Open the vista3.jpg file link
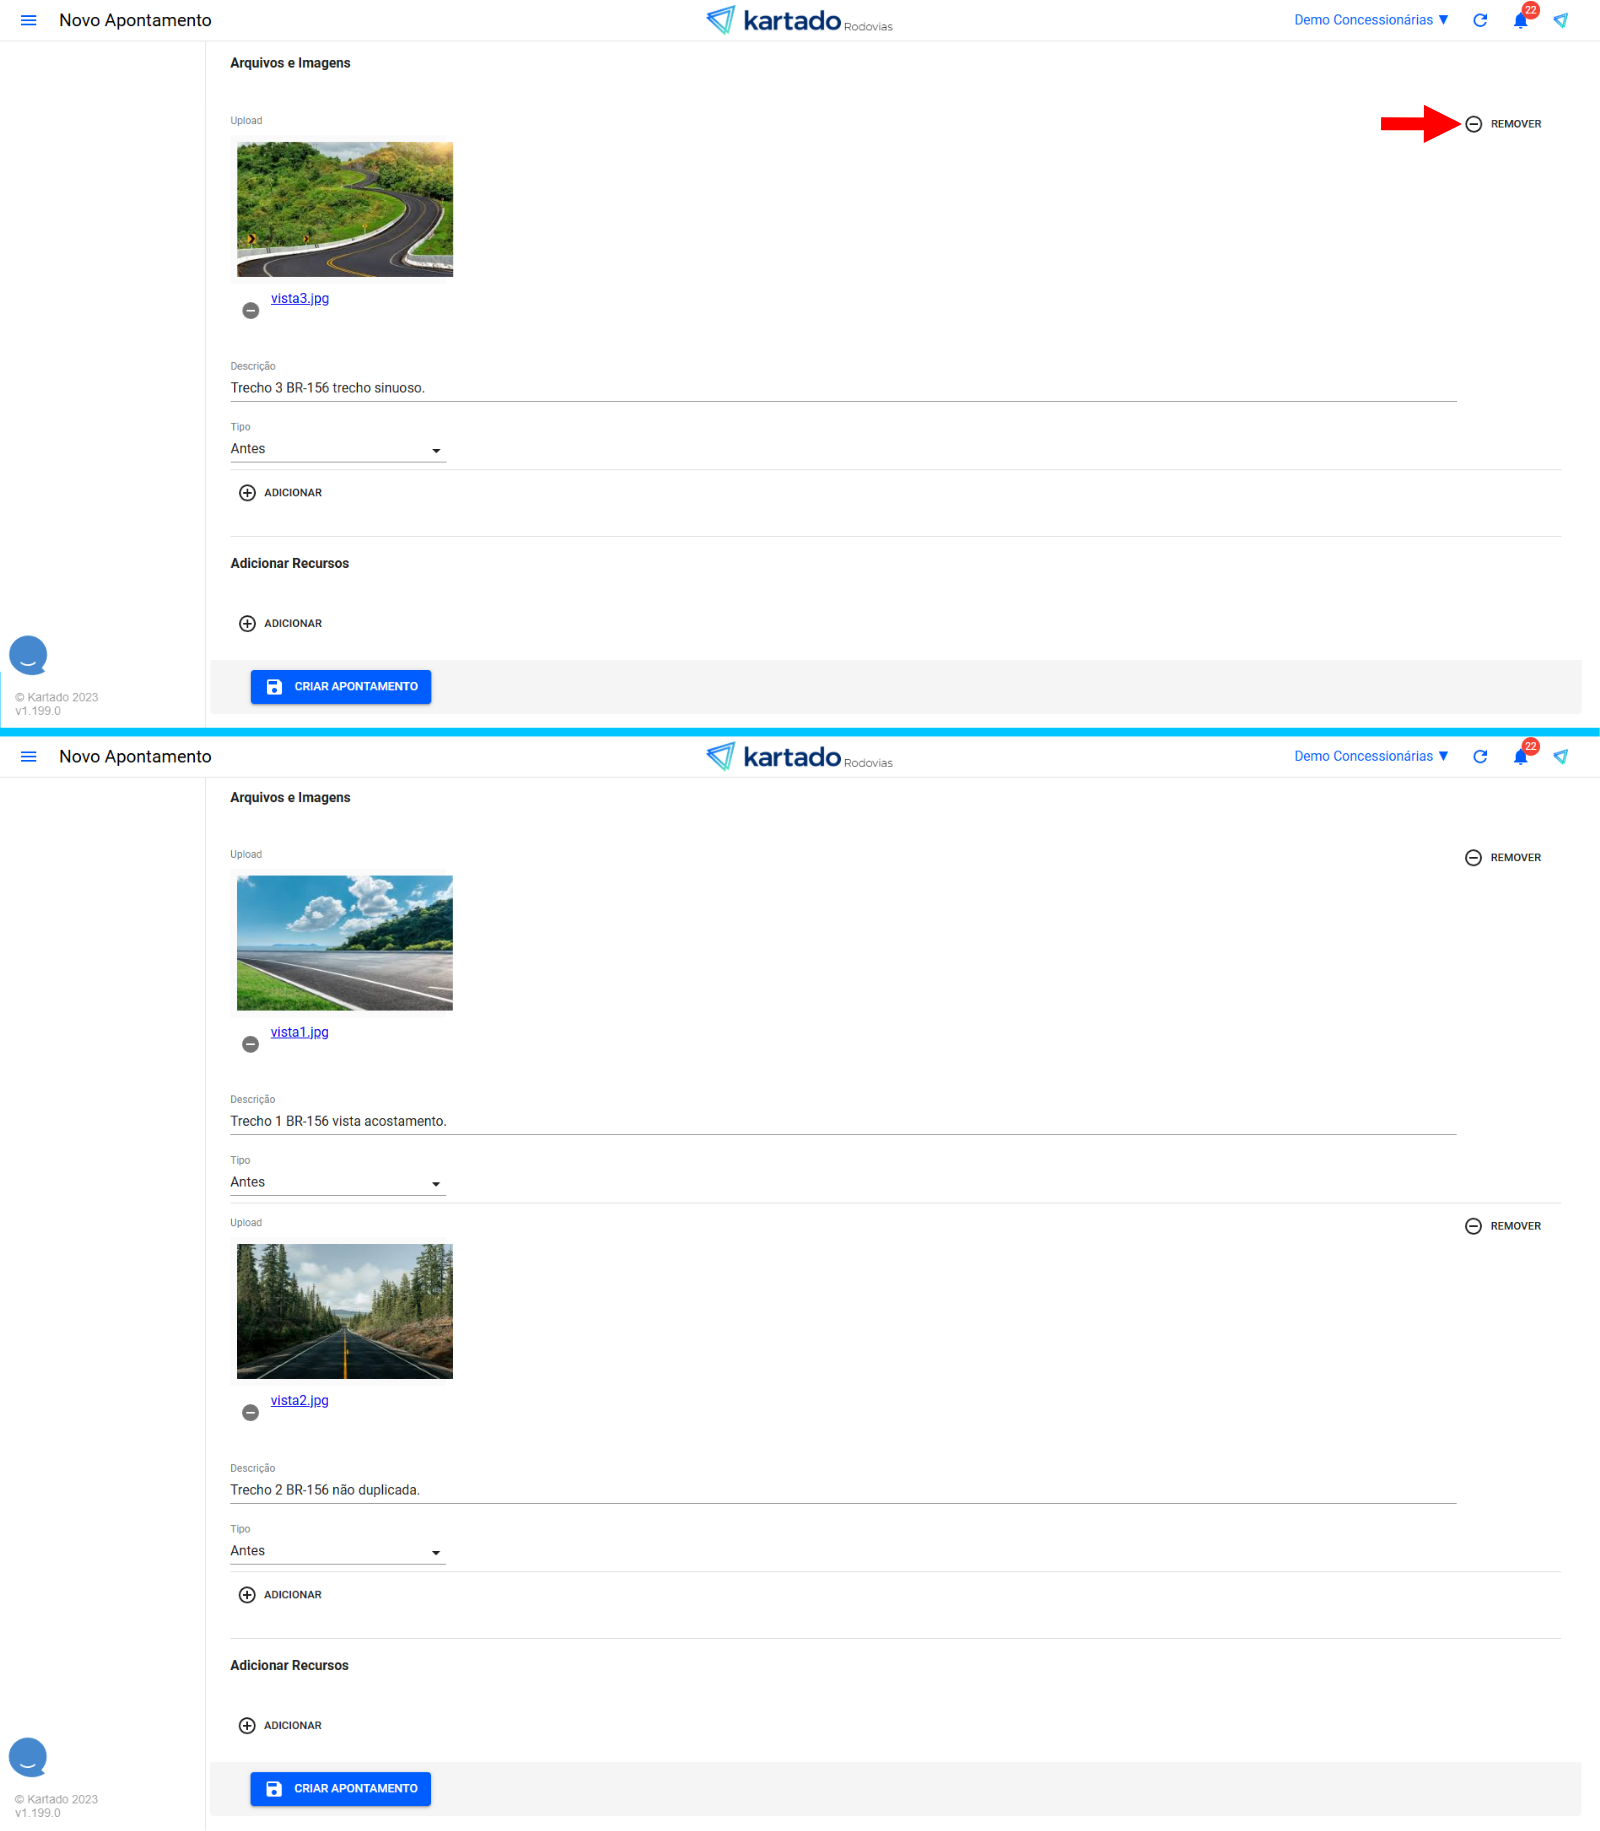 click(x=300, y=298)
